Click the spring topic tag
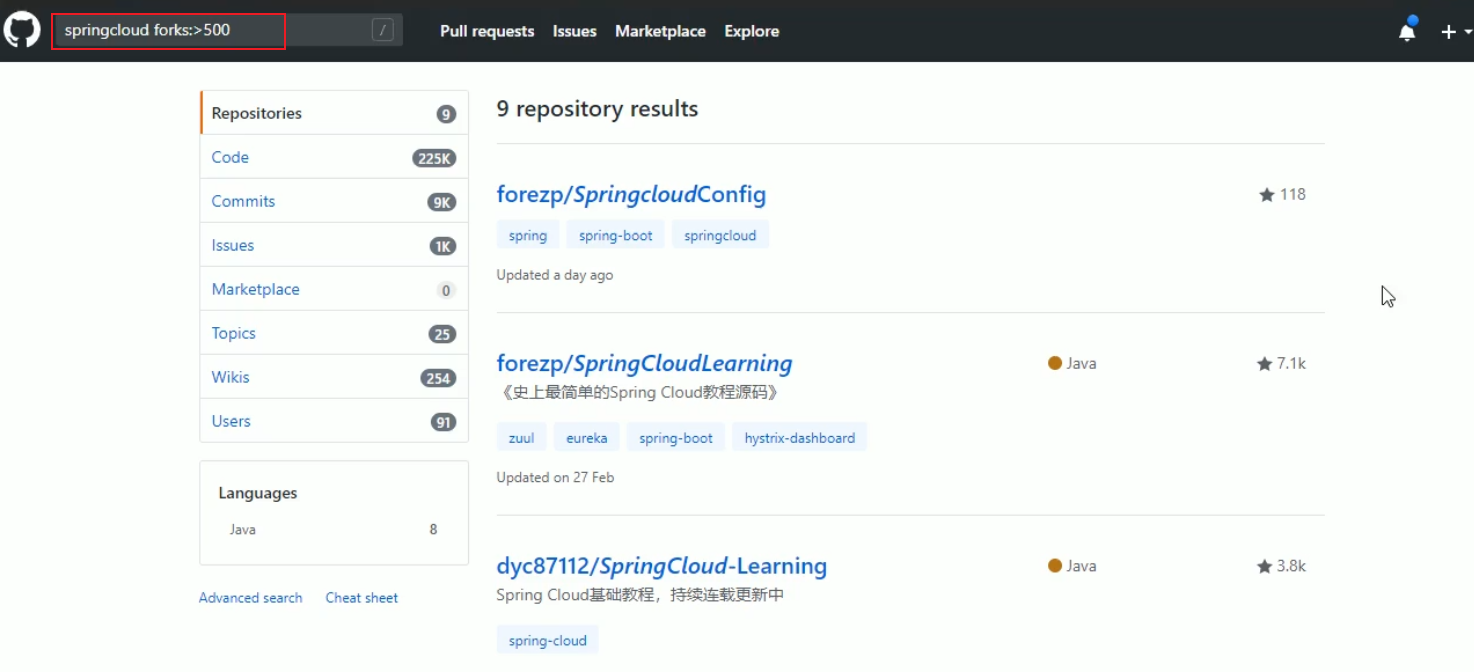This screenshot has width=1474, height=672. tap(528, 235)
